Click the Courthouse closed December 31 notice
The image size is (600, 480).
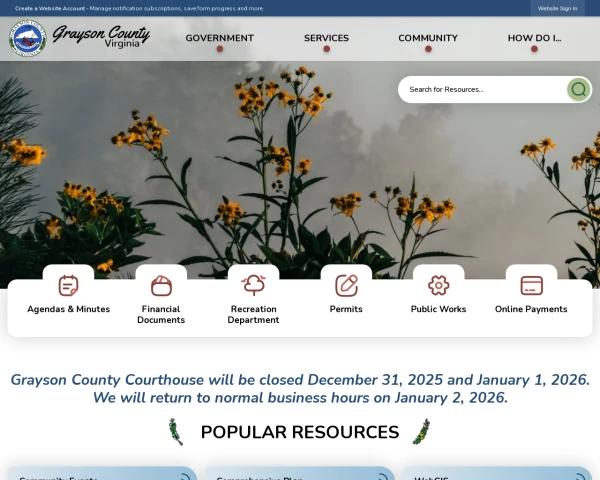(x=300, y=389)
